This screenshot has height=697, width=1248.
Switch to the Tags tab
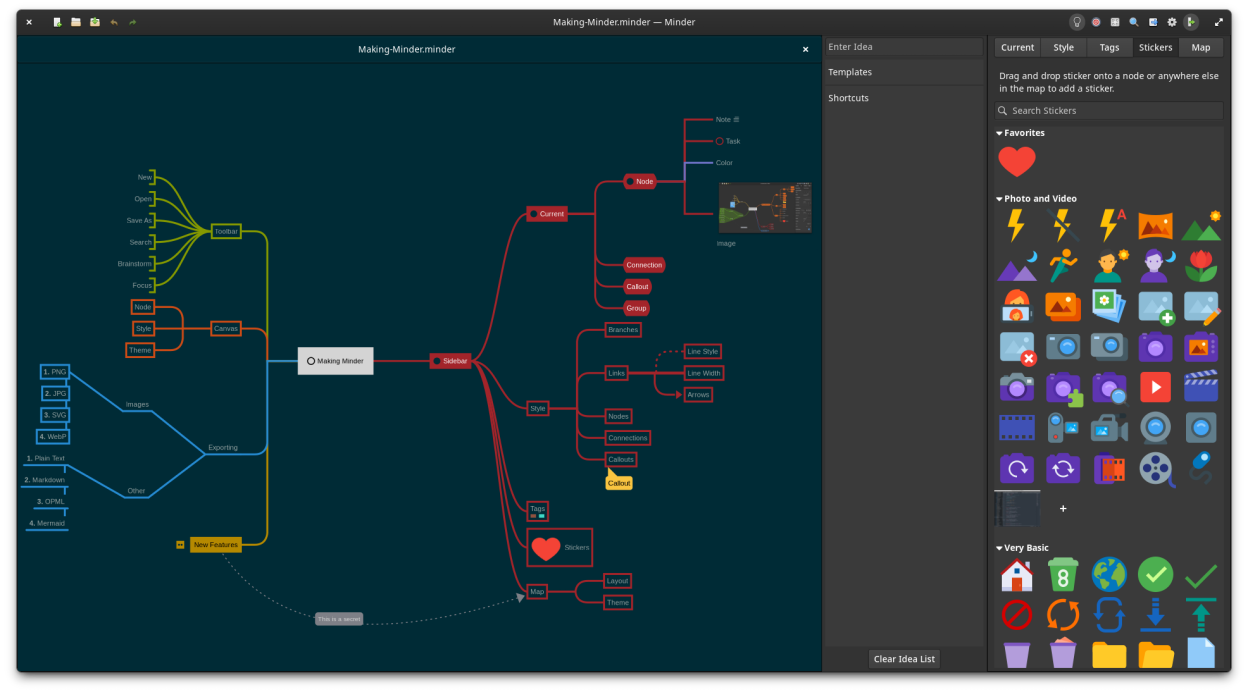point(1109,47)
